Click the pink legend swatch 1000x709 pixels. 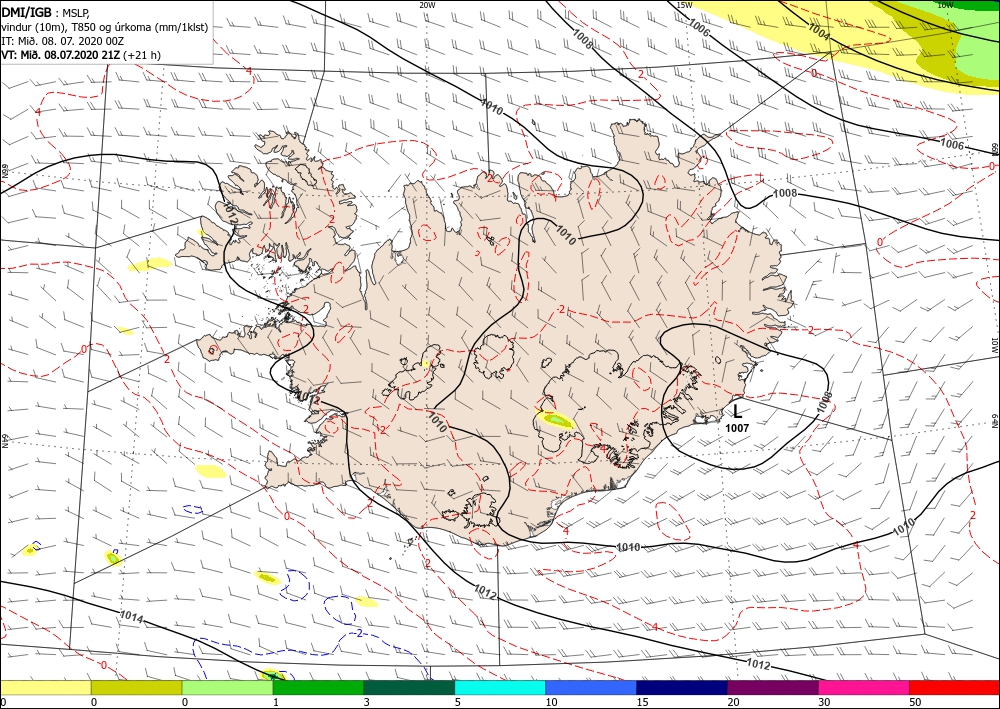(x=864, y=687)
